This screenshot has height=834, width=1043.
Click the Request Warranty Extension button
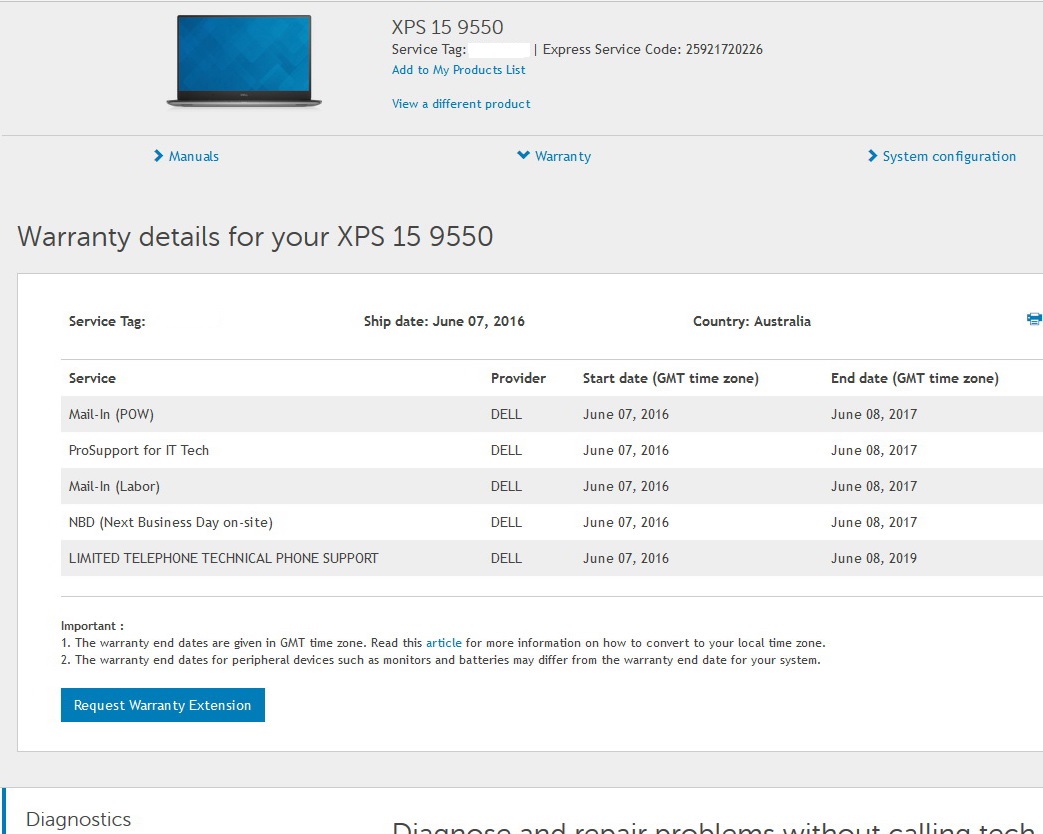pos(163,705)
